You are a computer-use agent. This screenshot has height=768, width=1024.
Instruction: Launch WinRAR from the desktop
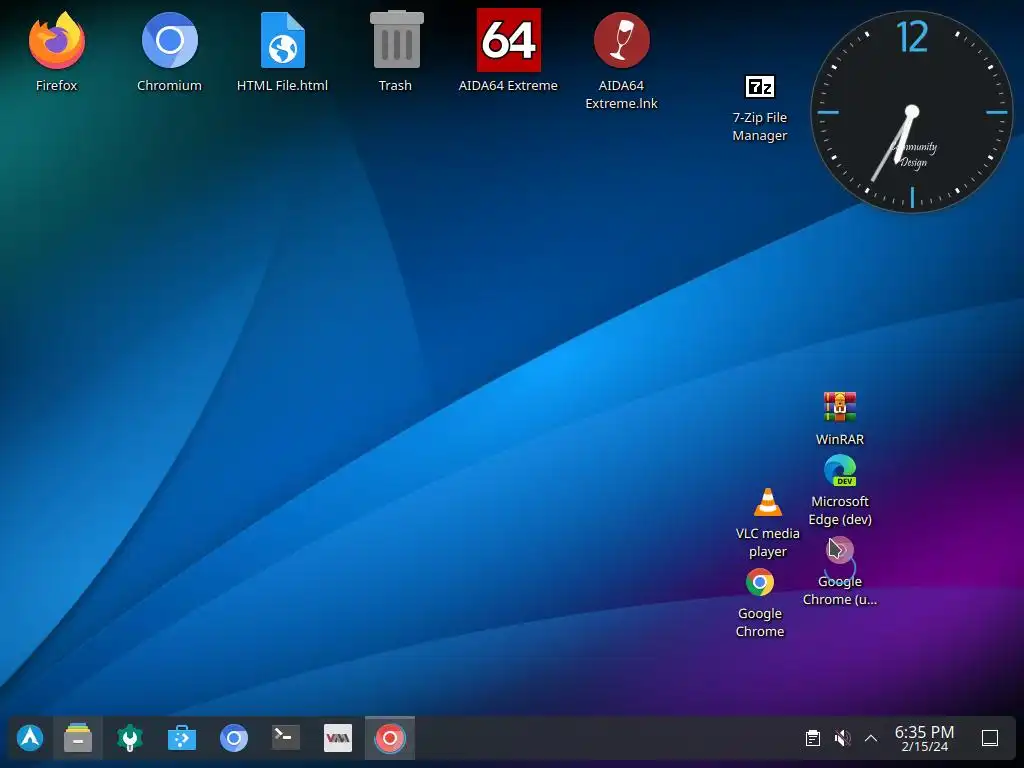[x=840, y=407]
